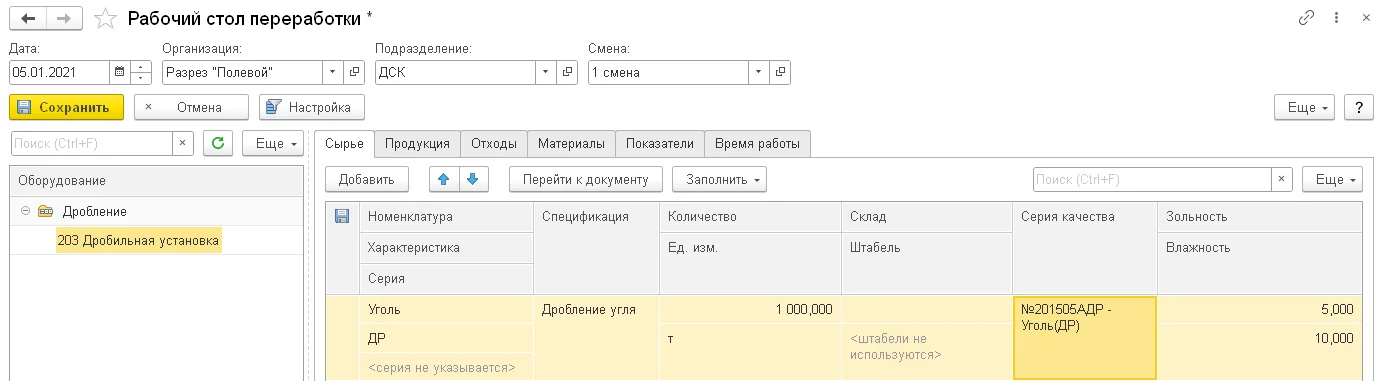Switch to the Материалы tab
The height and width of the screenshot is (381, 1390).
point(571,144)
